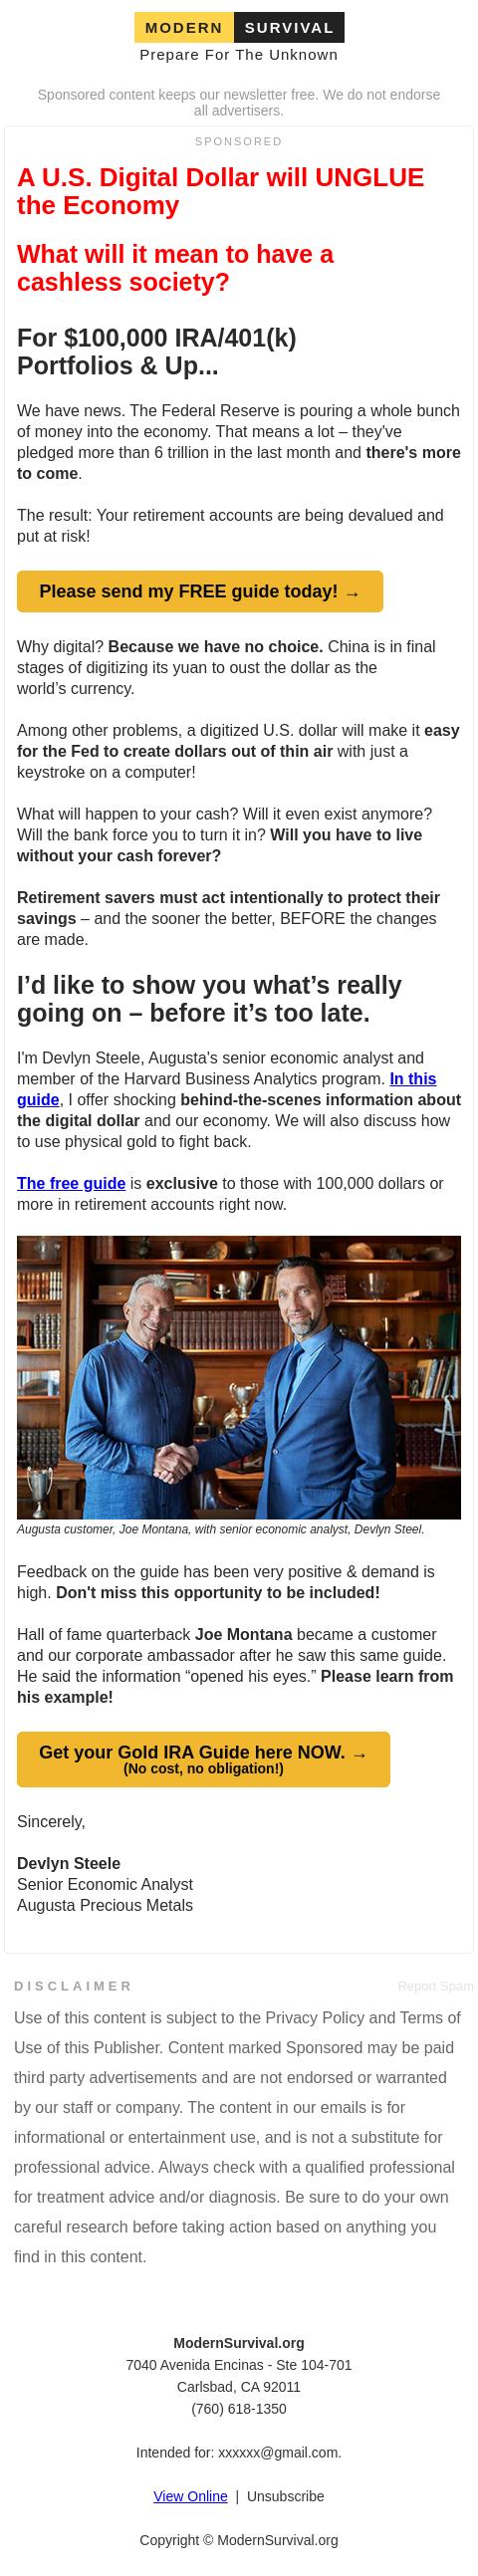The height and width of the screenshot is (2576, 478).
Task: Open the 'In this guide' link
Action: tap(227, 1089)
